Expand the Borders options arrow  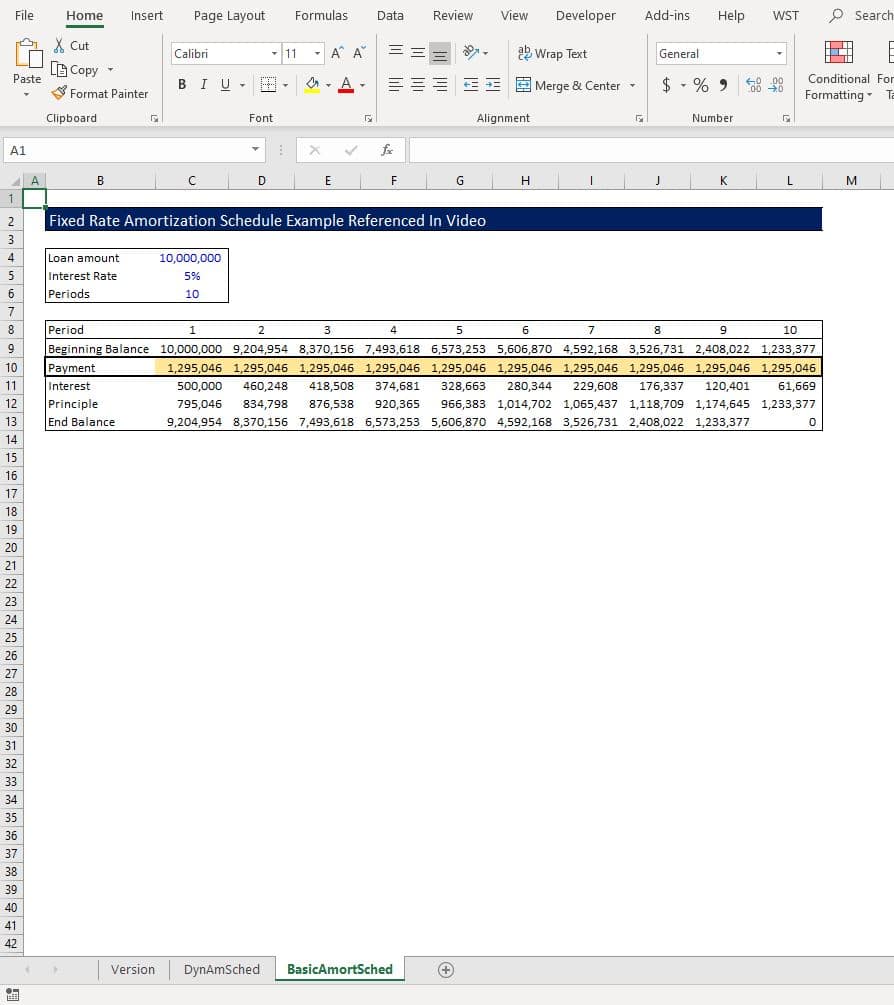[x=285, y=85]
